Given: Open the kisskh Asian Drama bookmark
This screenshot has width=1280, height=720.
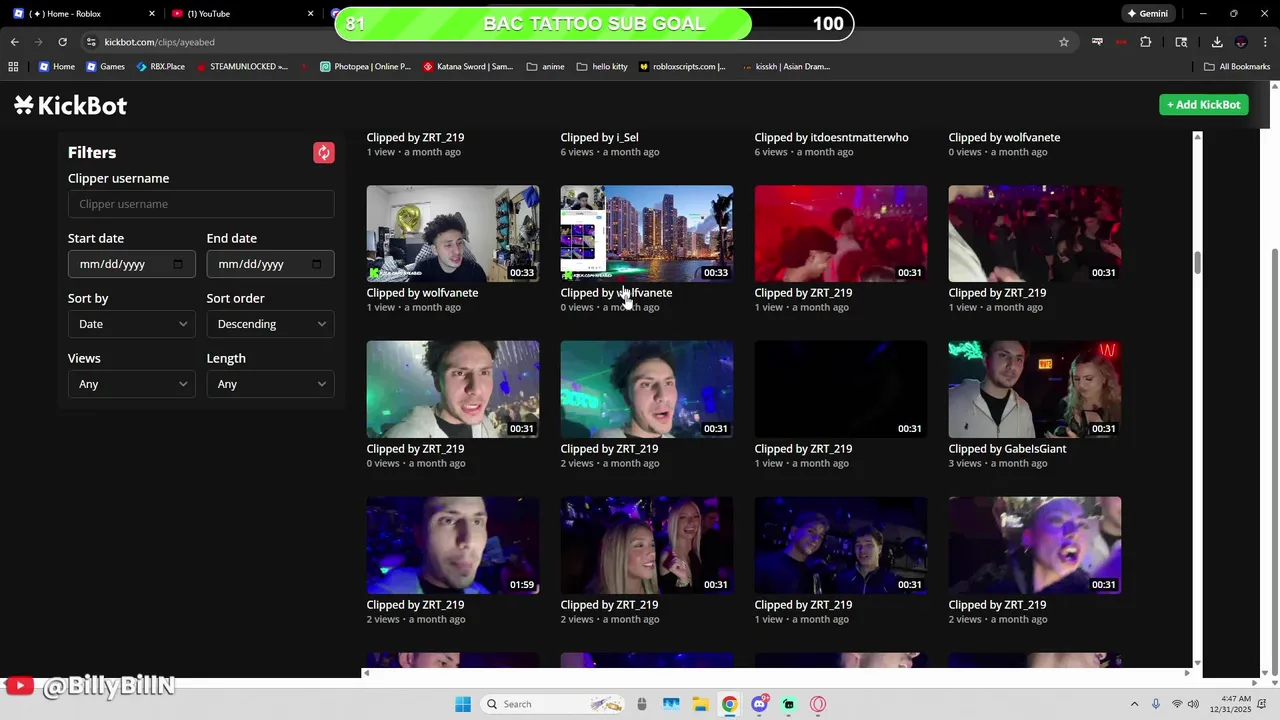Looking at the screenshot, I should (x=786, y=67).
